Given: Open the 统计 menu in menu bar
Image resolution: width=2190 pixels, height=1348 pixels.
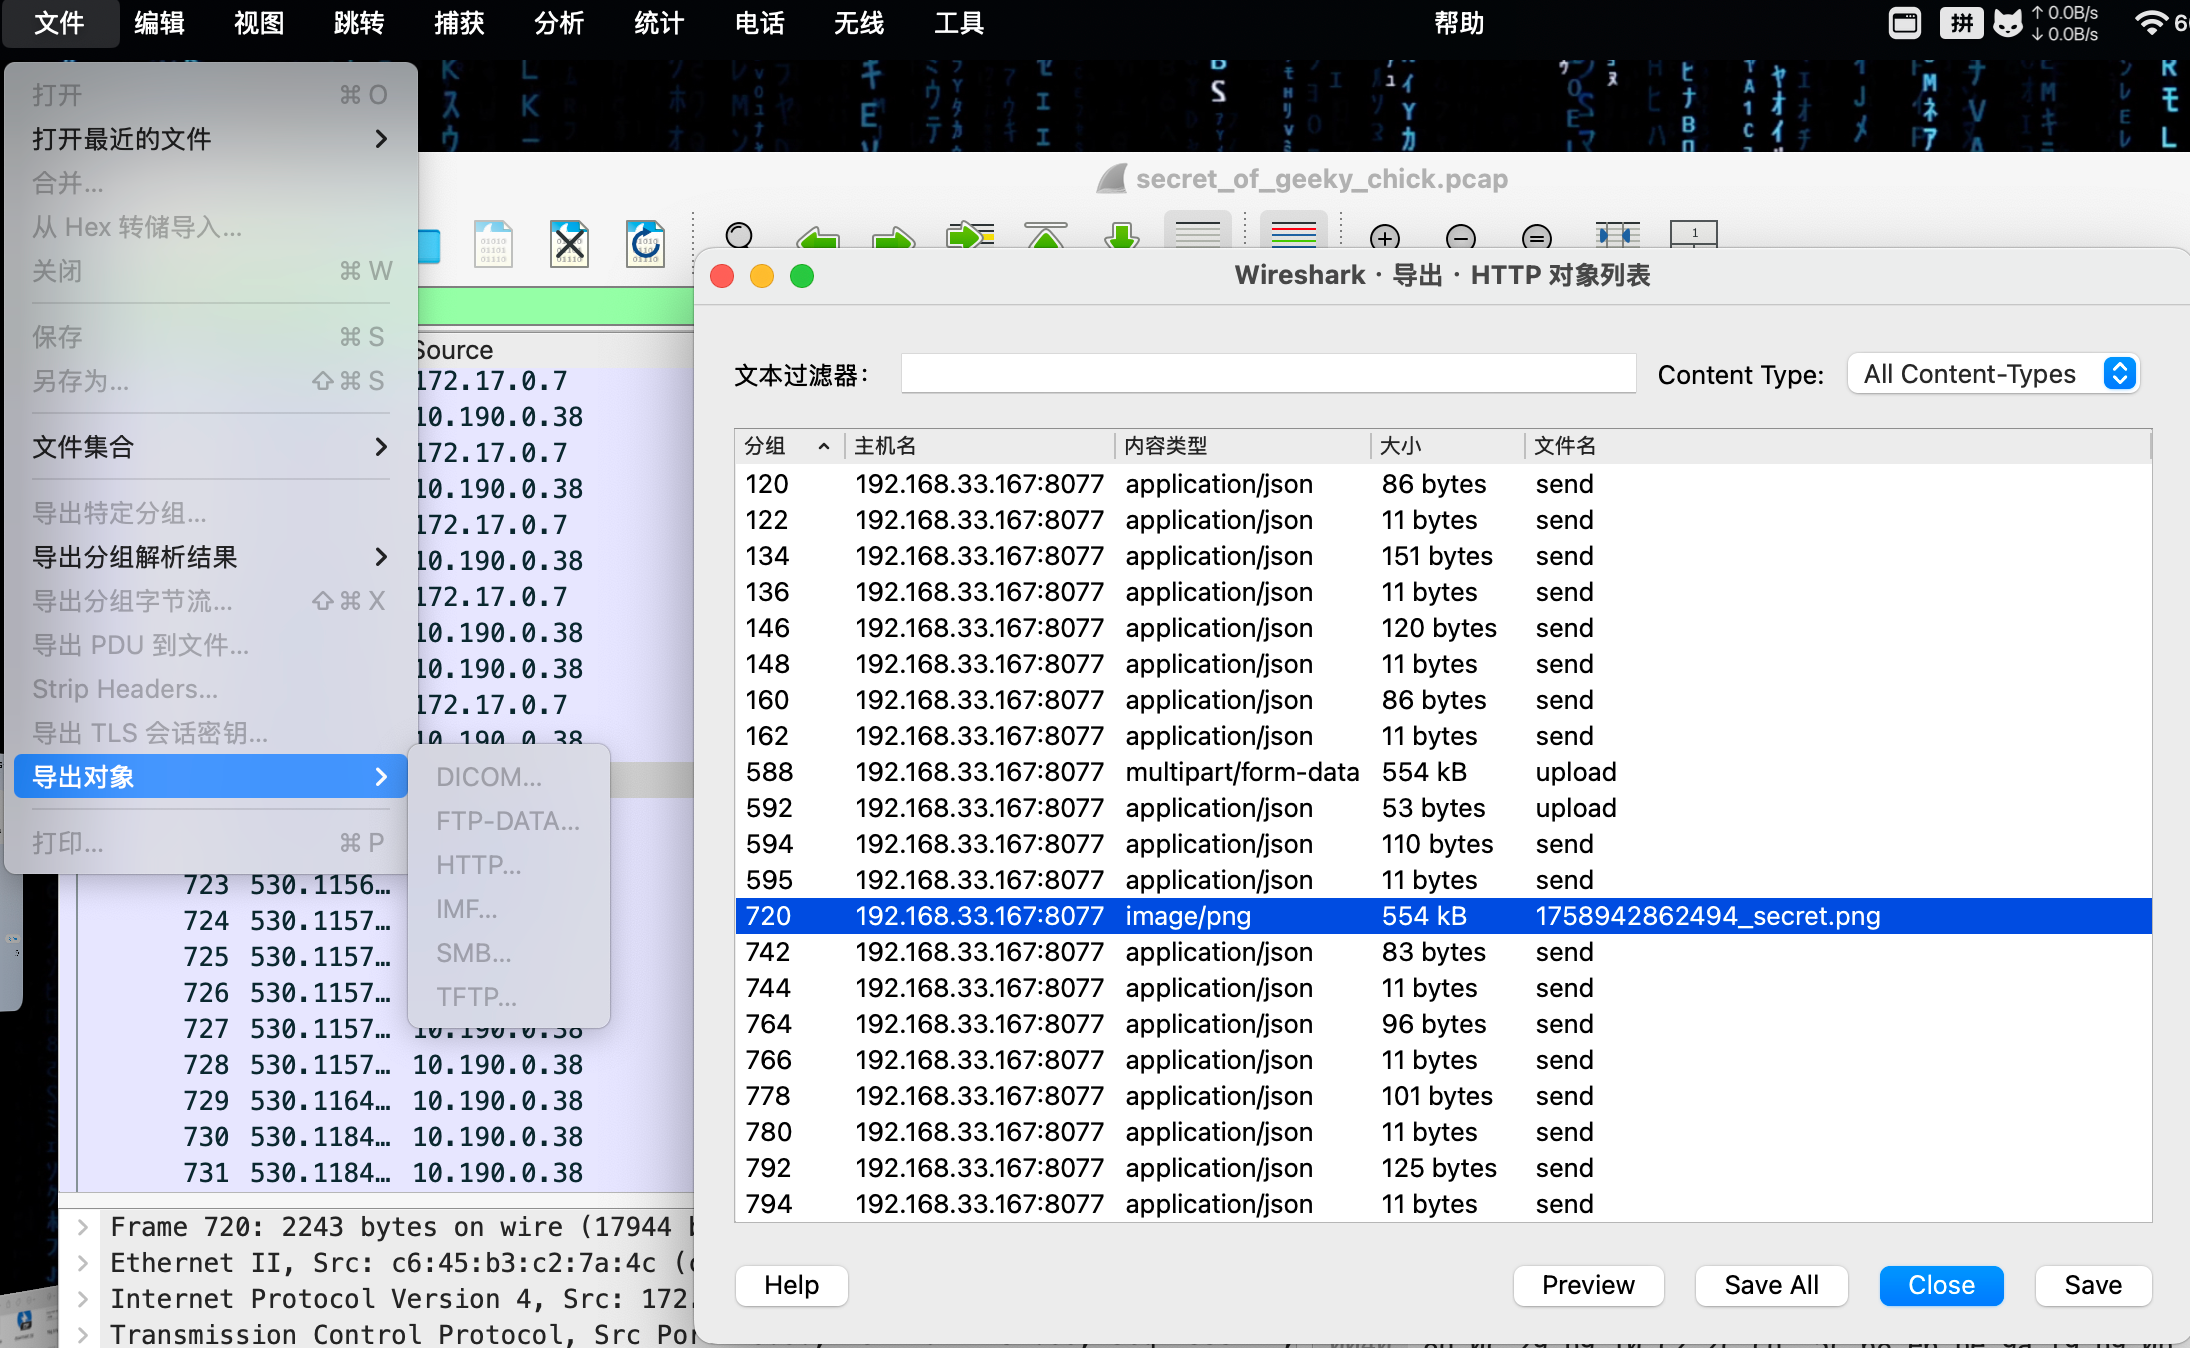Looking at the screenshot, I should pyautogui.click(x=658, y=23).
